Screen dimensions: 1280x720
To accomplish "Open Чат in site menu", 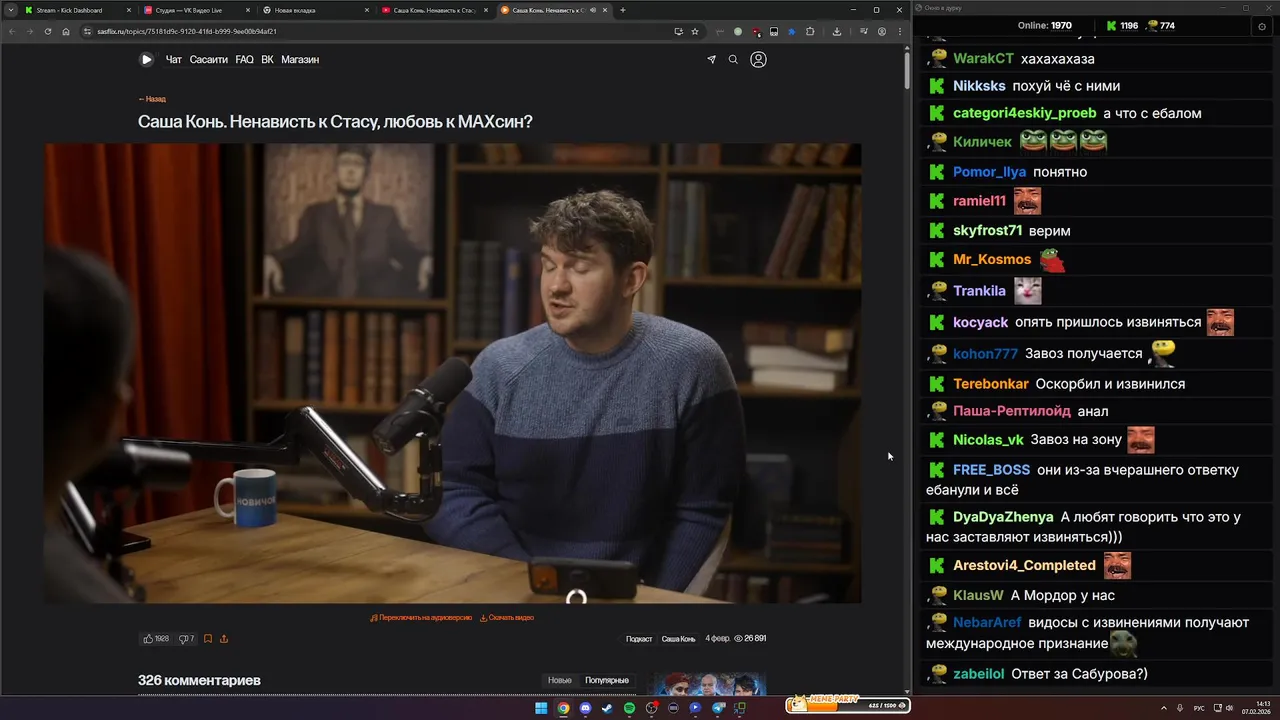I will pyautogui.click(x=174, y=60).
